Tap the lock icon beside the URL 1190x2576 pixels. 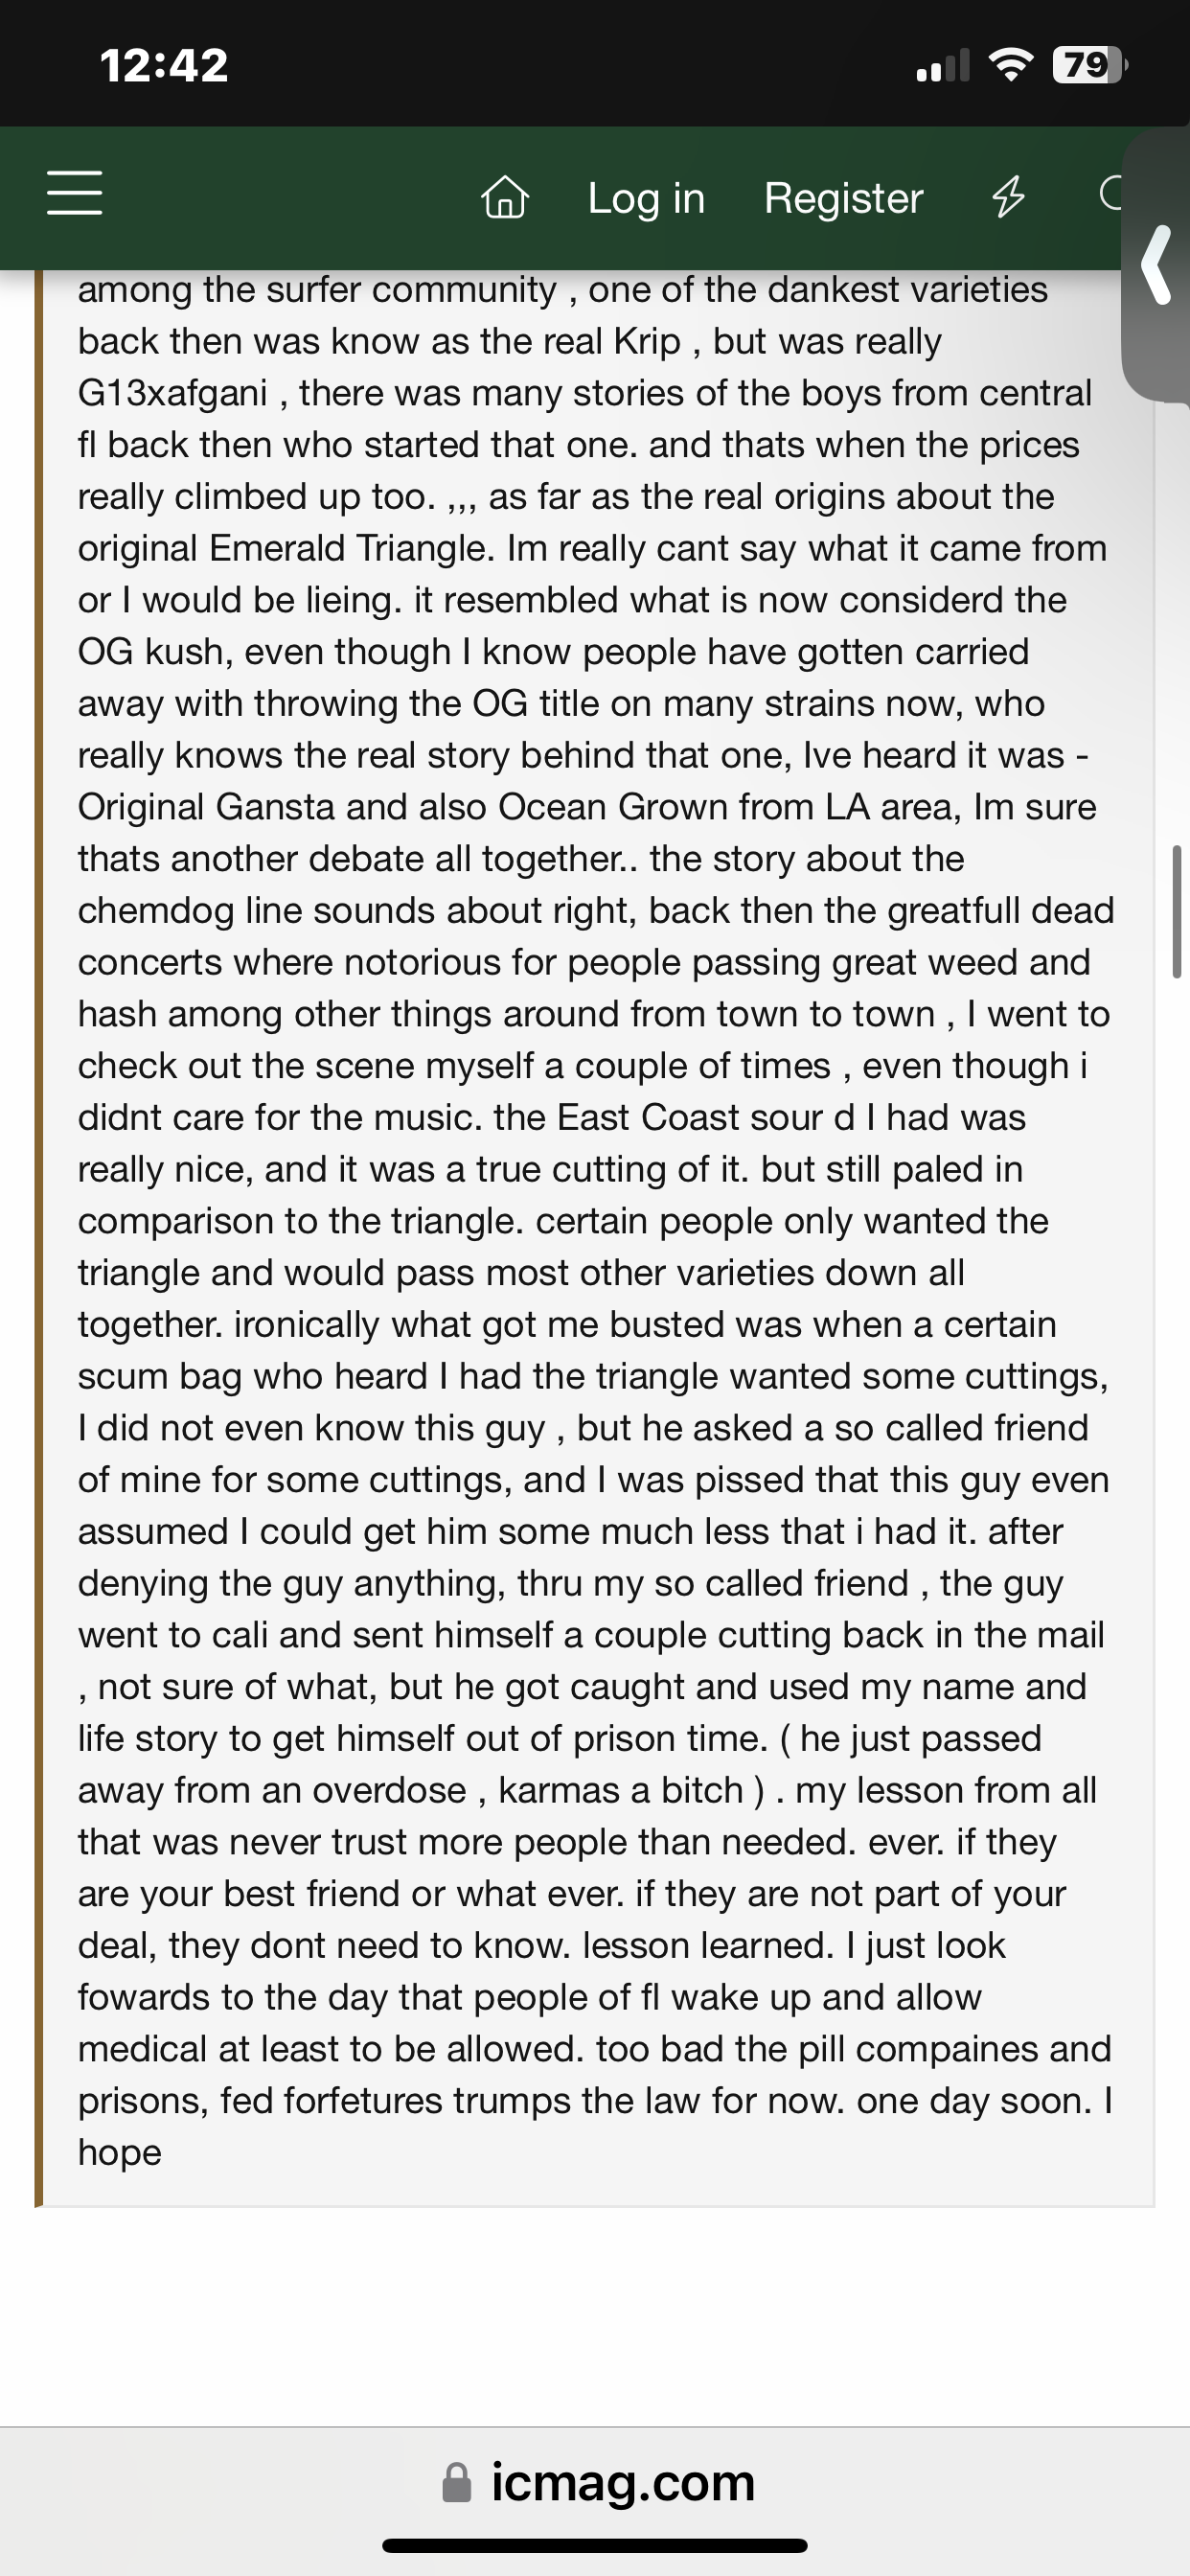tap(457, 2483)
